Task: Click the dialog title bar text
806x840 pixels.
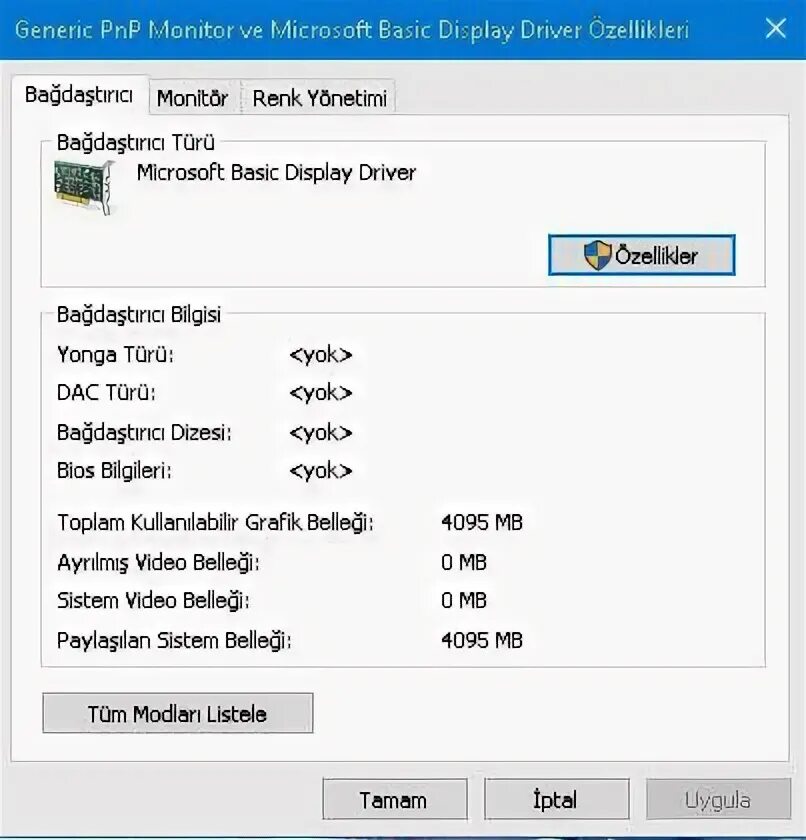Action: pyautogui.click(x=352, y=30)
